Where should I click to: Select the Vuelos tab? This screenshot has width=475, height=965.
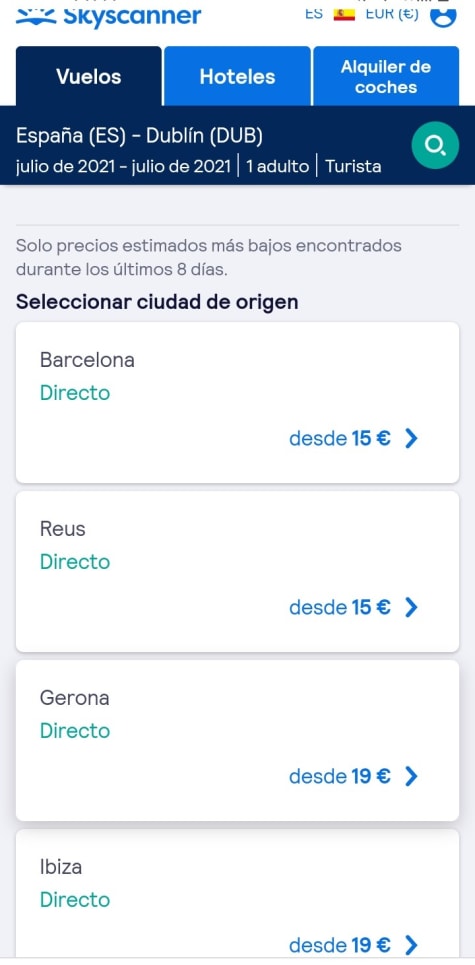[89, 76]
